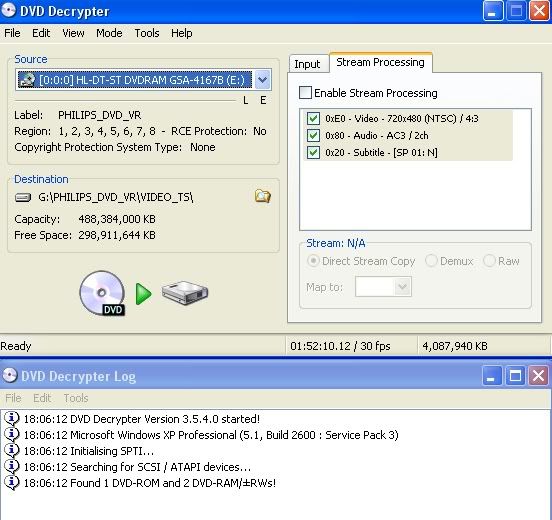
Task: Maximize the DVD Decrypter Log window
Action: (x=516, y=376)
